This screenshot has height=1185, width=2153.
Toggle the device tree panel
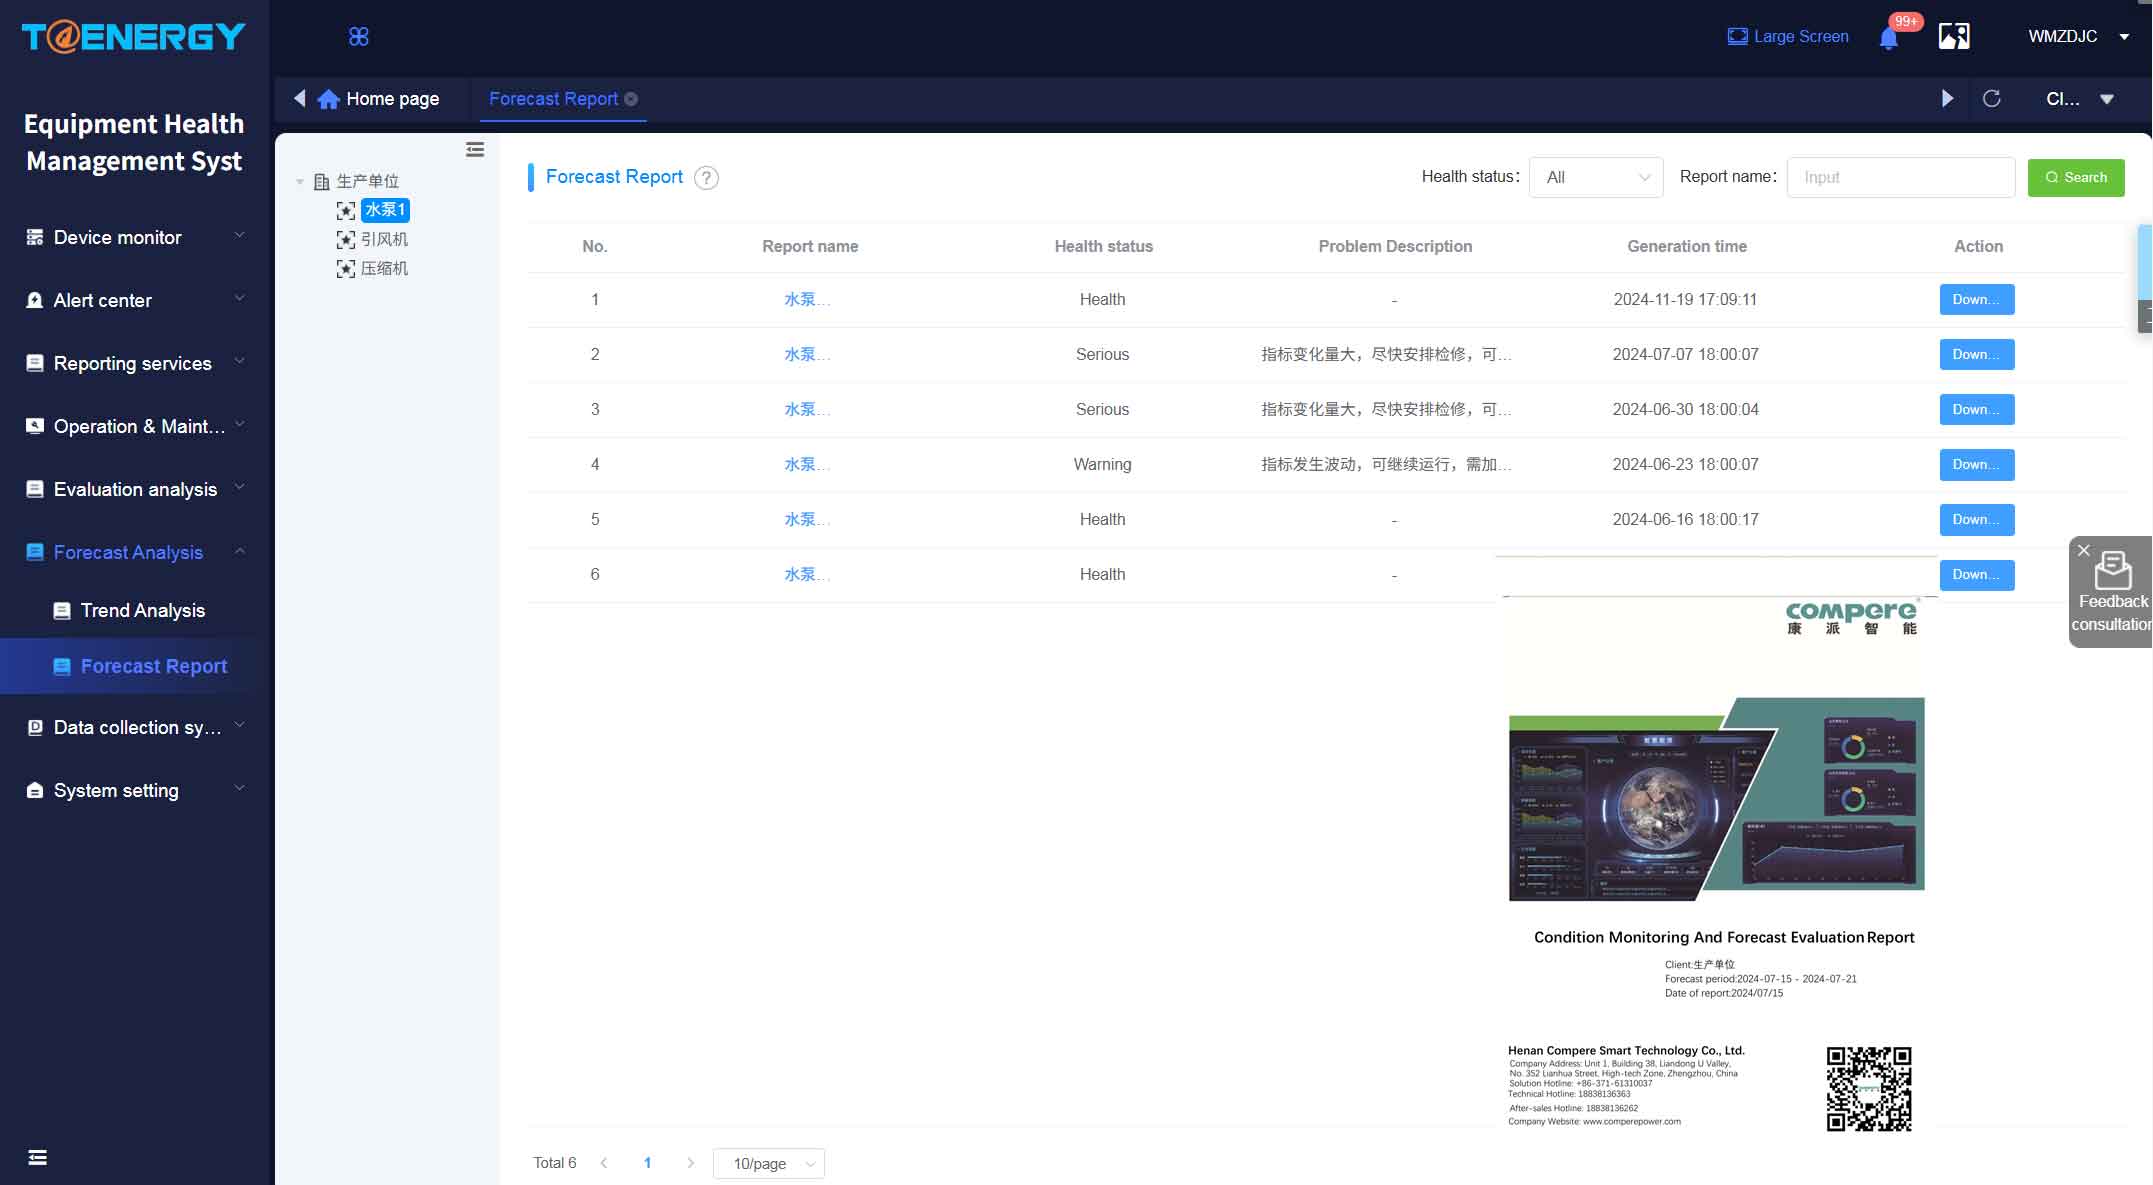(475, 149)
